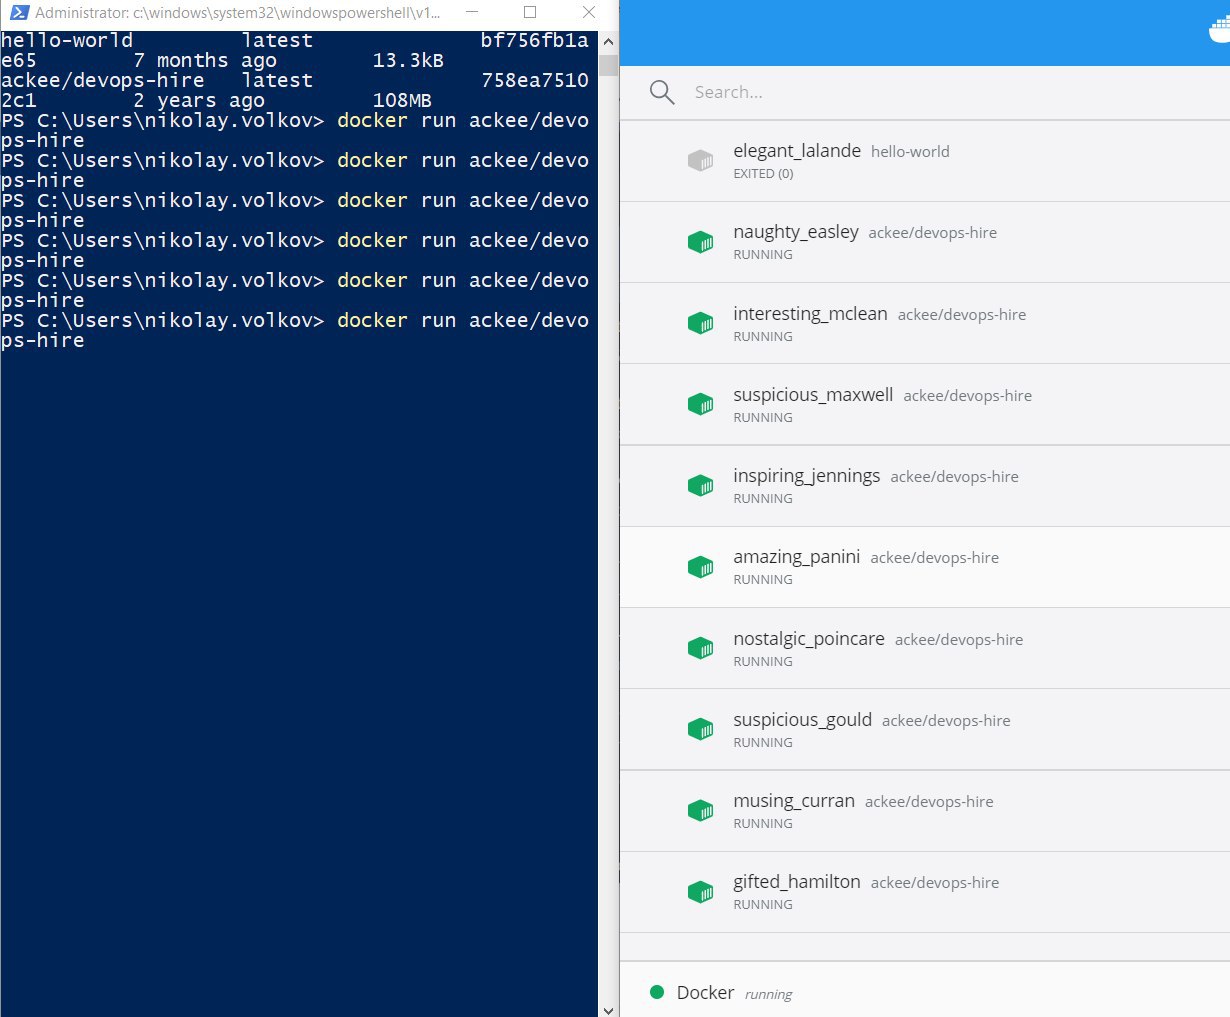This screenshot has width=1230, height=1017.
Task: Click gifted_hamilton's ackee/devops-hire image label
Action: pyautogui.click(x=935, y=883)
